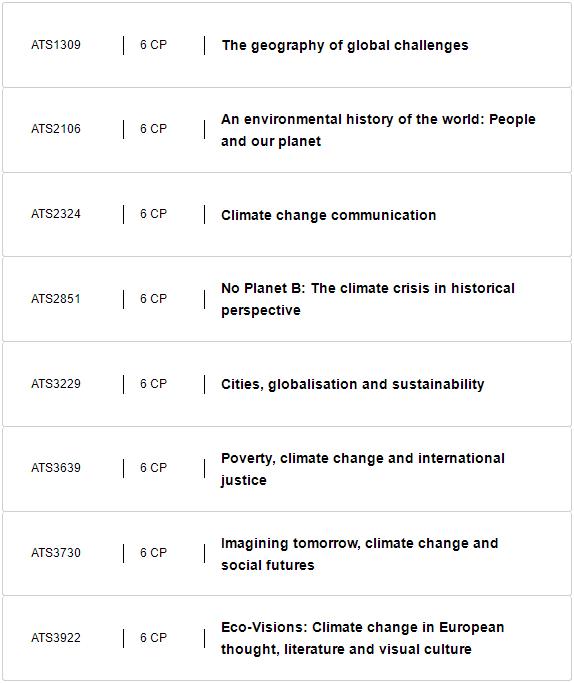Click the ATS2324 unit code
Image resolution: width=574 pixels, height=683 pixels.
coord(56,214)
